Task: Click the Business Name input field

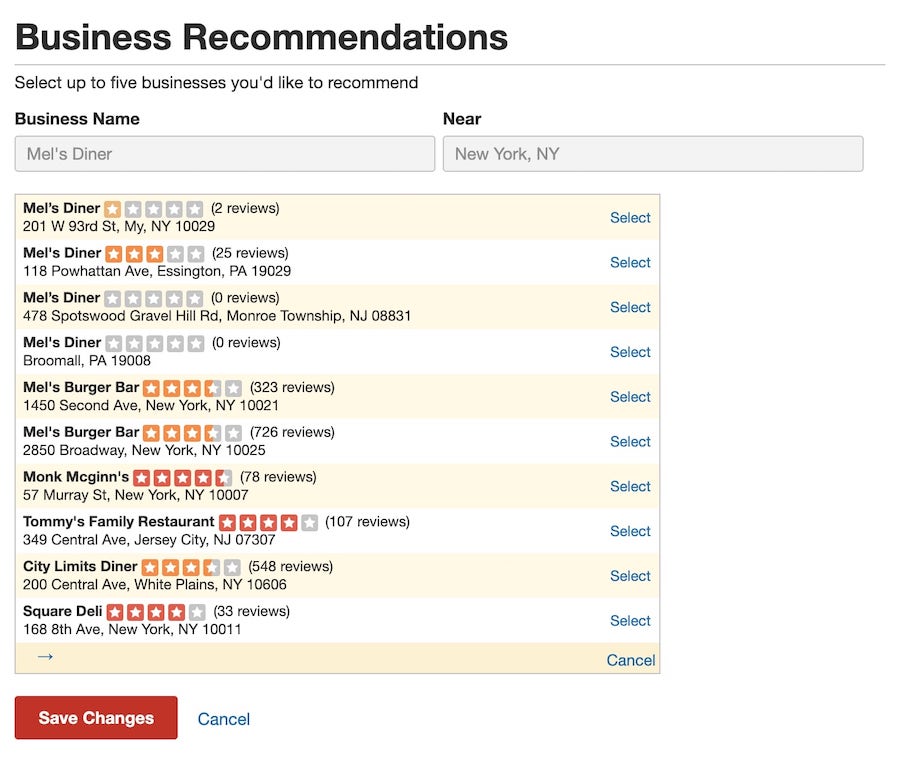Action: click(x=224, y=153)
